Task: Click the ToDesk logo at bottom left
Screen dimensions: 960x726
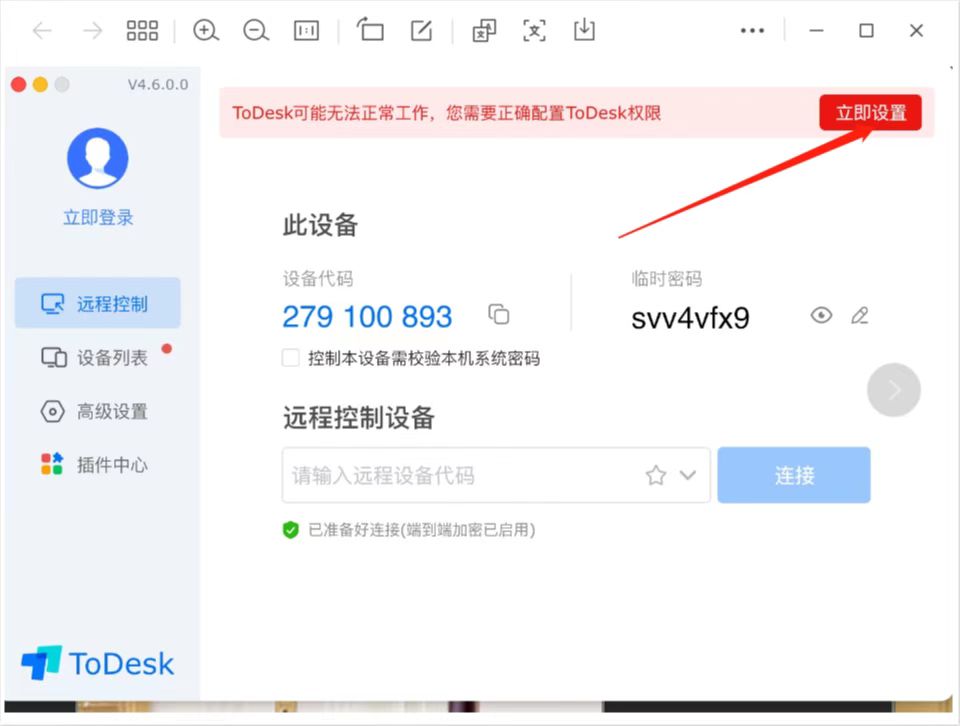Action: click(x=98, y=663)
